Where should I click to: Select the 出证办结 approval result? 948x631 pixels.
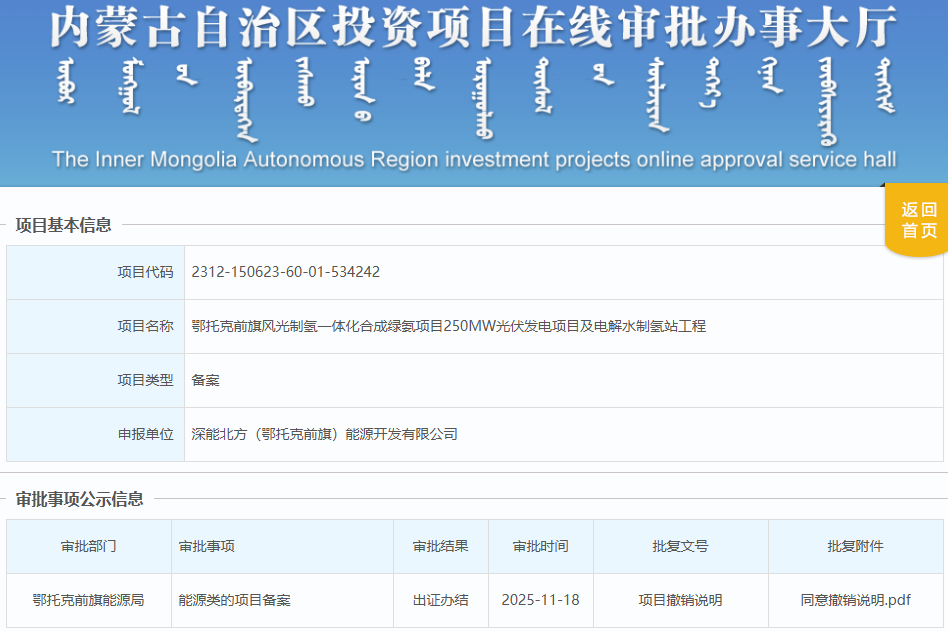439,601
